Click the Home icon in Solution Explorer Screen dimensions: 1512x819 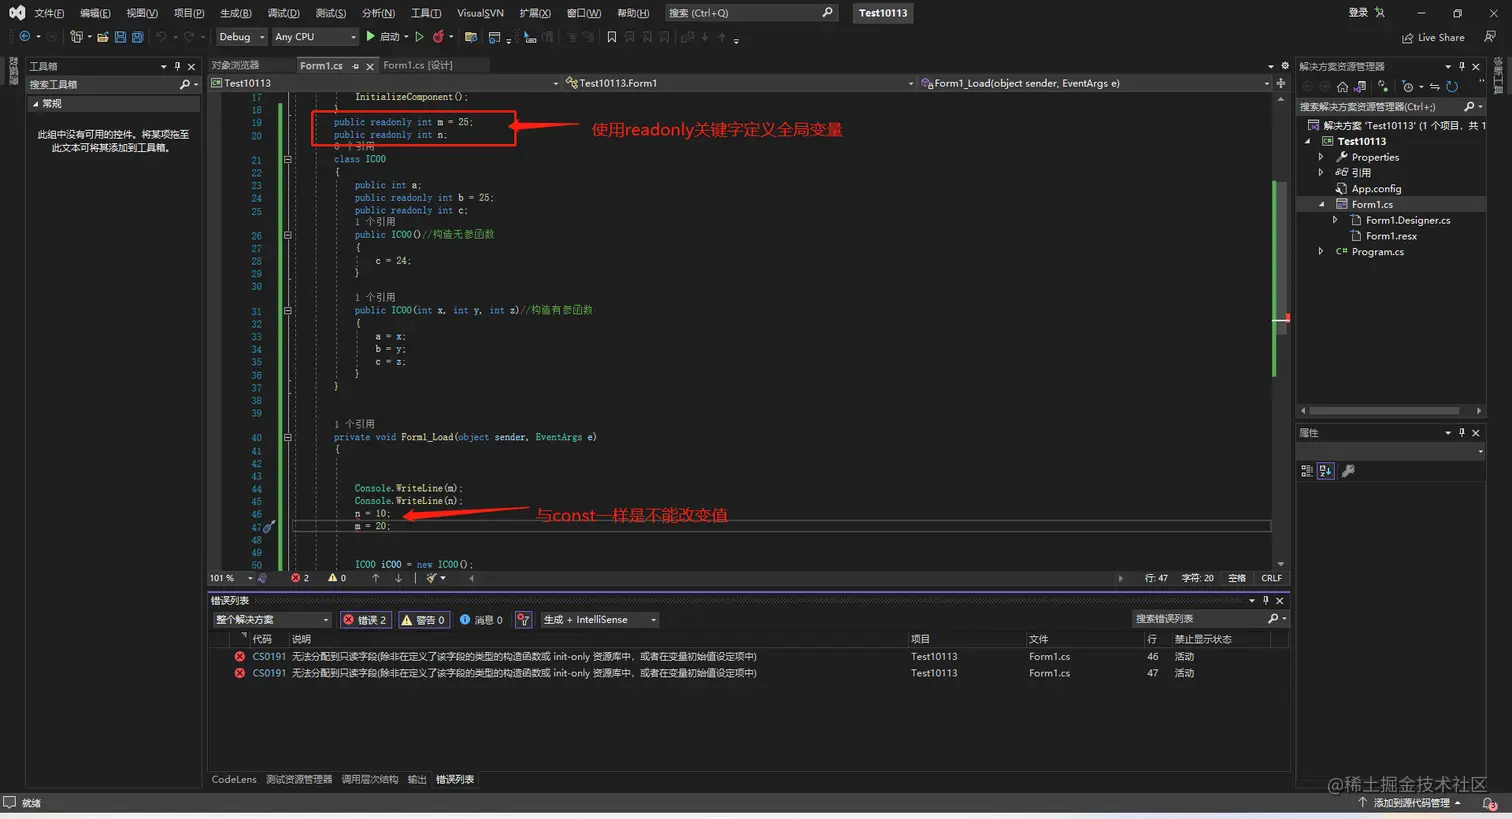1342,86
